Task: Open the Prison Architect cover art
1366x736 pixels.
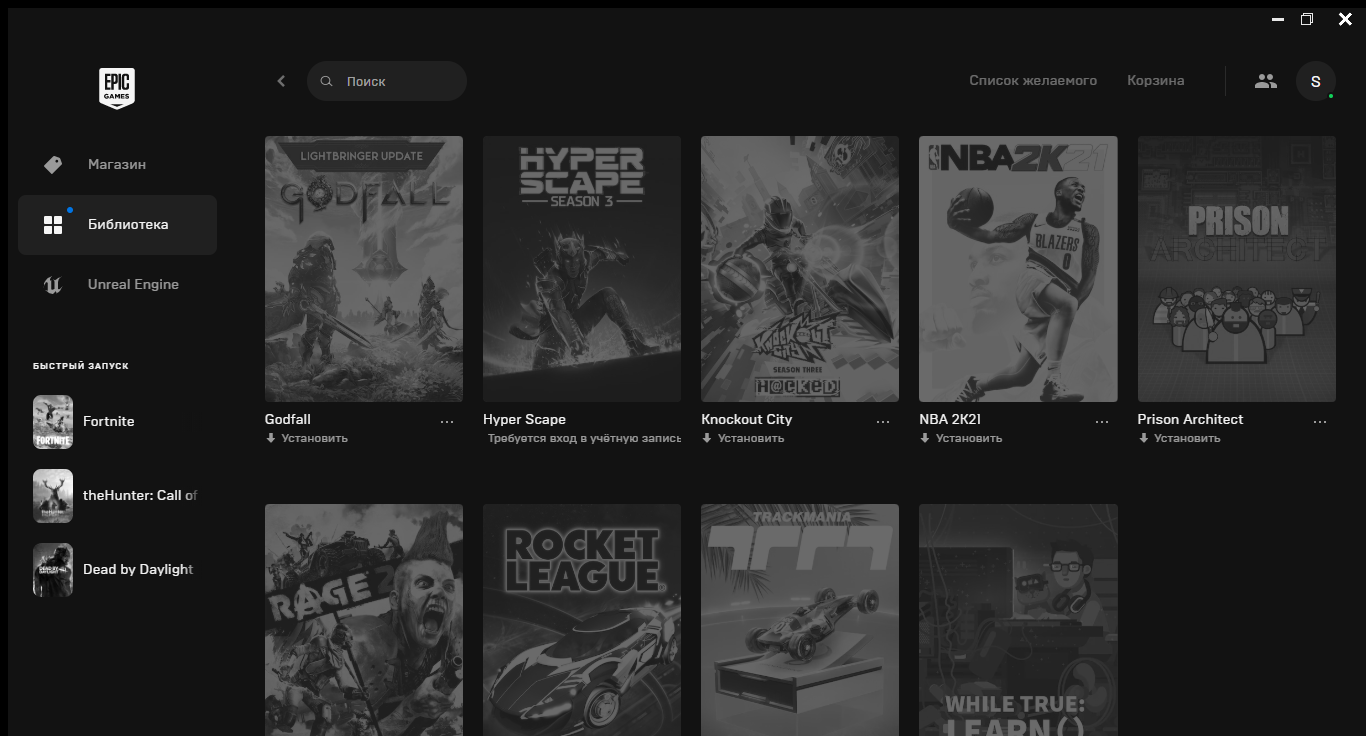Action: pyautogui.click(x=1237, y=269)
